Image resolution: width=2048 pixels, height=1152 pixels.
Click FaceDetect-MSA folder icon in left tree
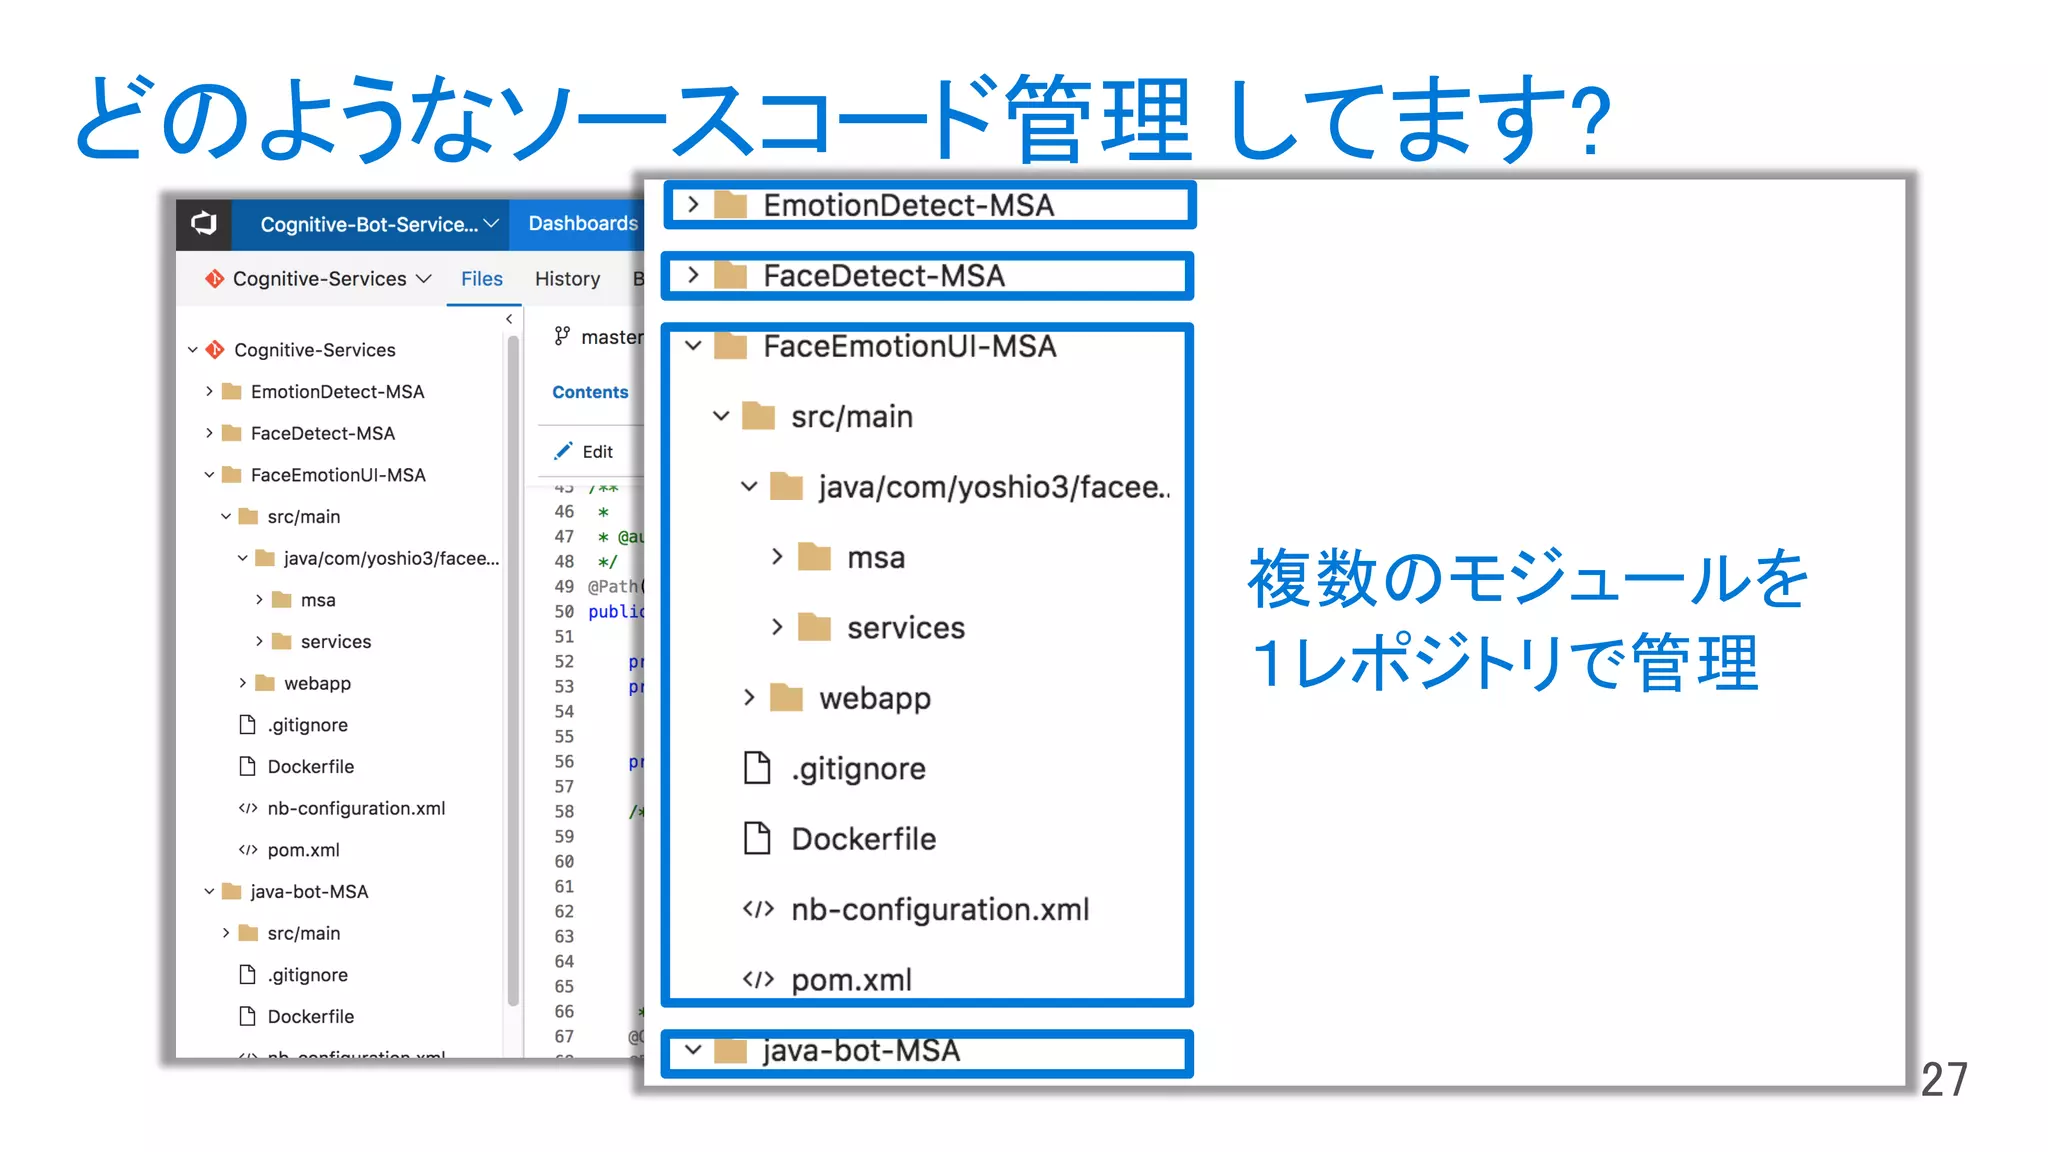click(x=232, y=433)
